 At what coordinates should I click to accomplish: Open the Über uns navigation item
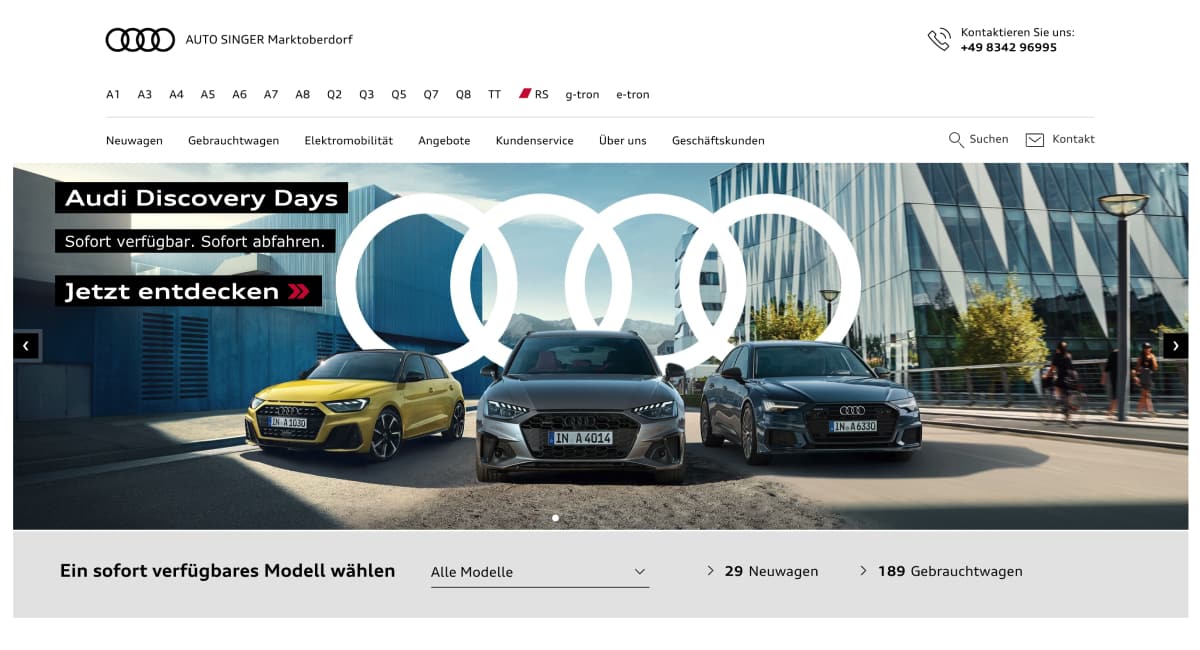click(623, 141)
